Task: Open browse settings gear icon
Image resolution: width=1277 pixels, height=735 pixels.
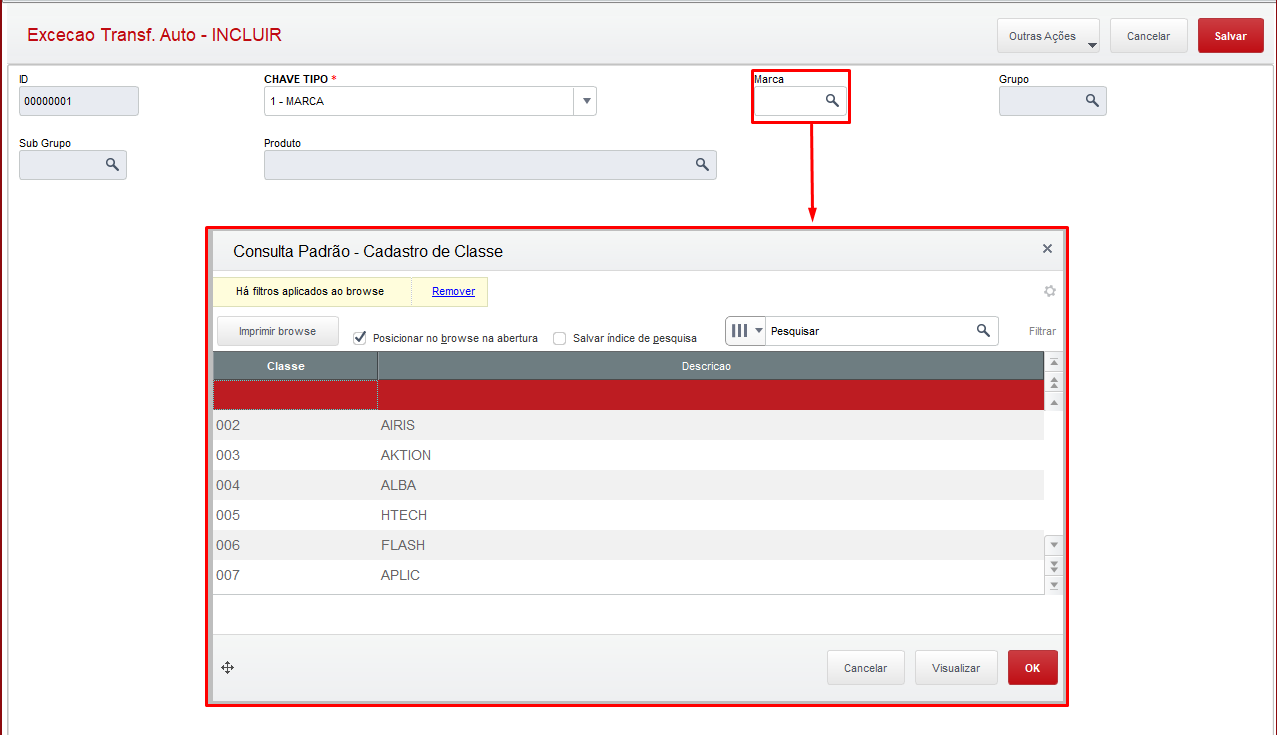Action: coord(1049,292)
